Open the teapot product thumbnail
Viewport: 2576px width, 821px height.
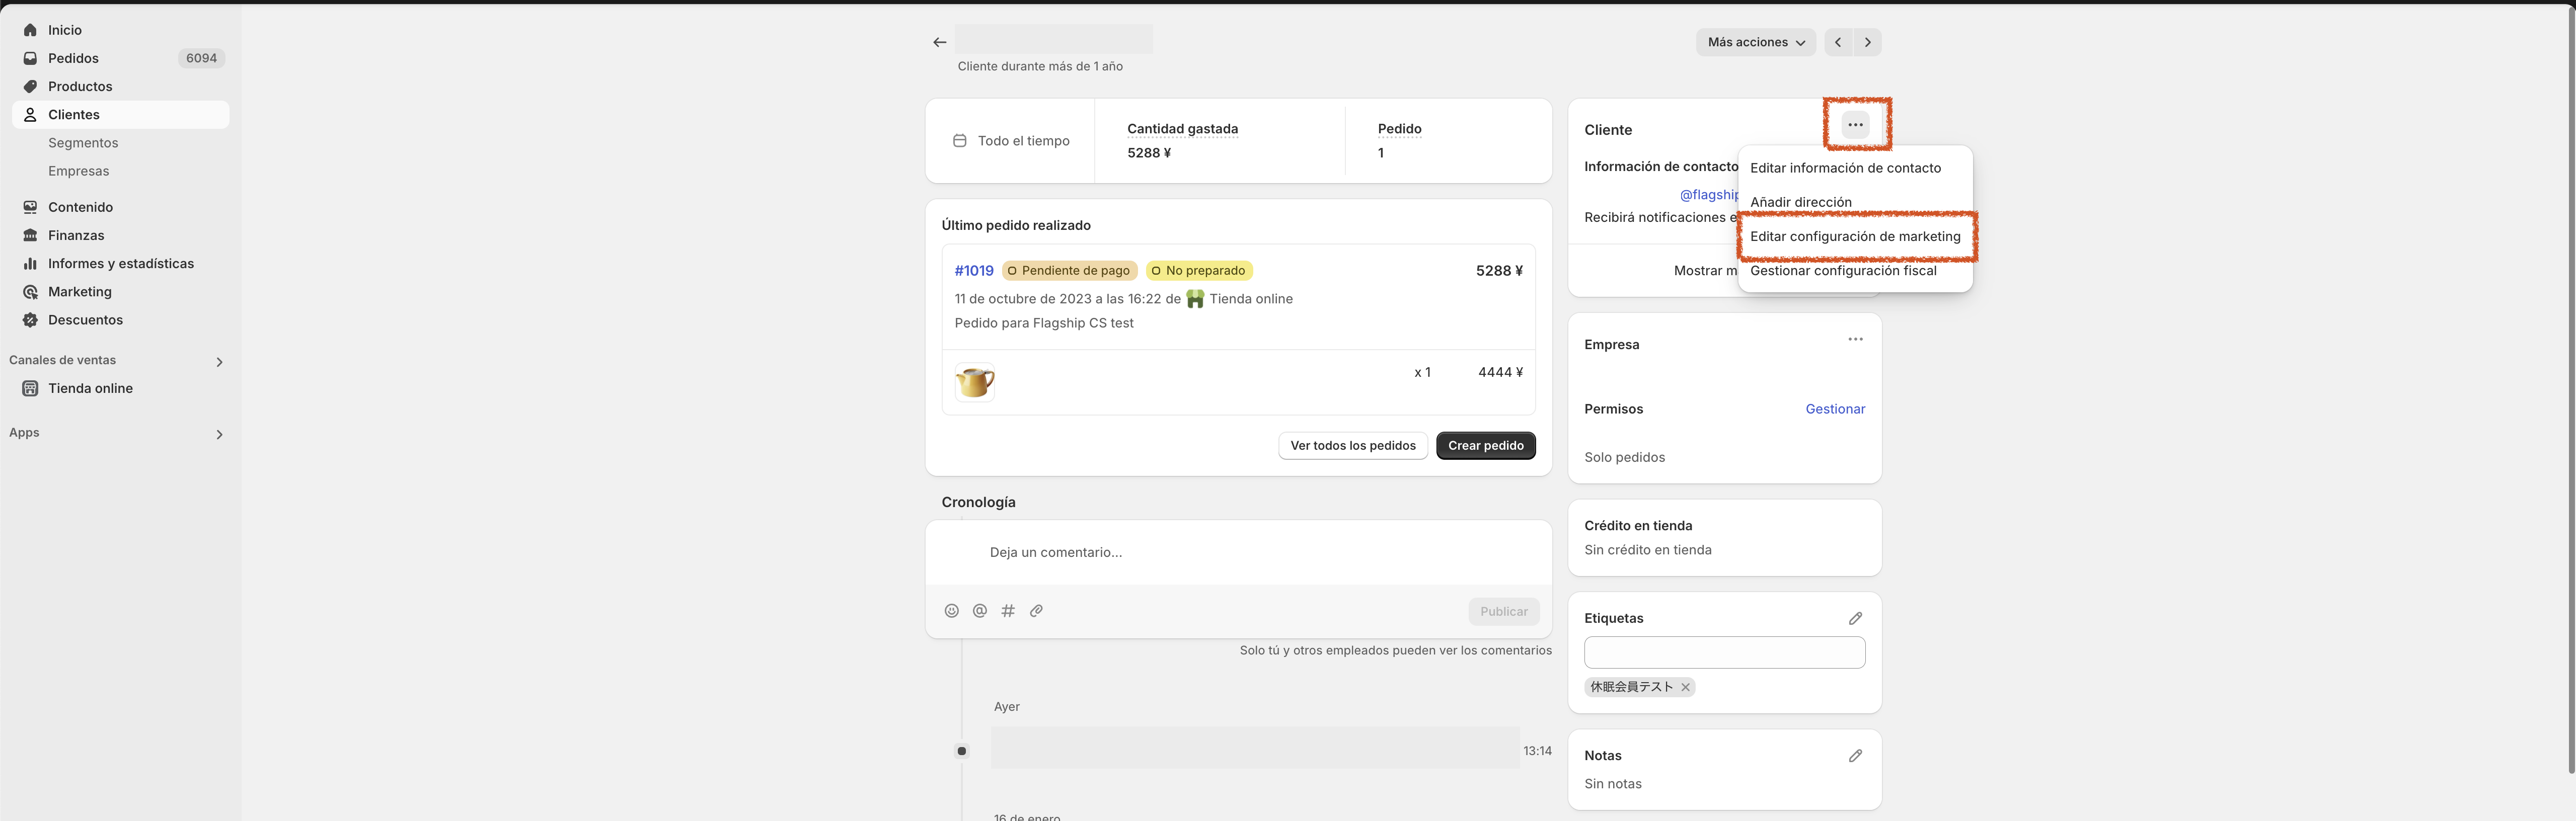tap(974, 382)
